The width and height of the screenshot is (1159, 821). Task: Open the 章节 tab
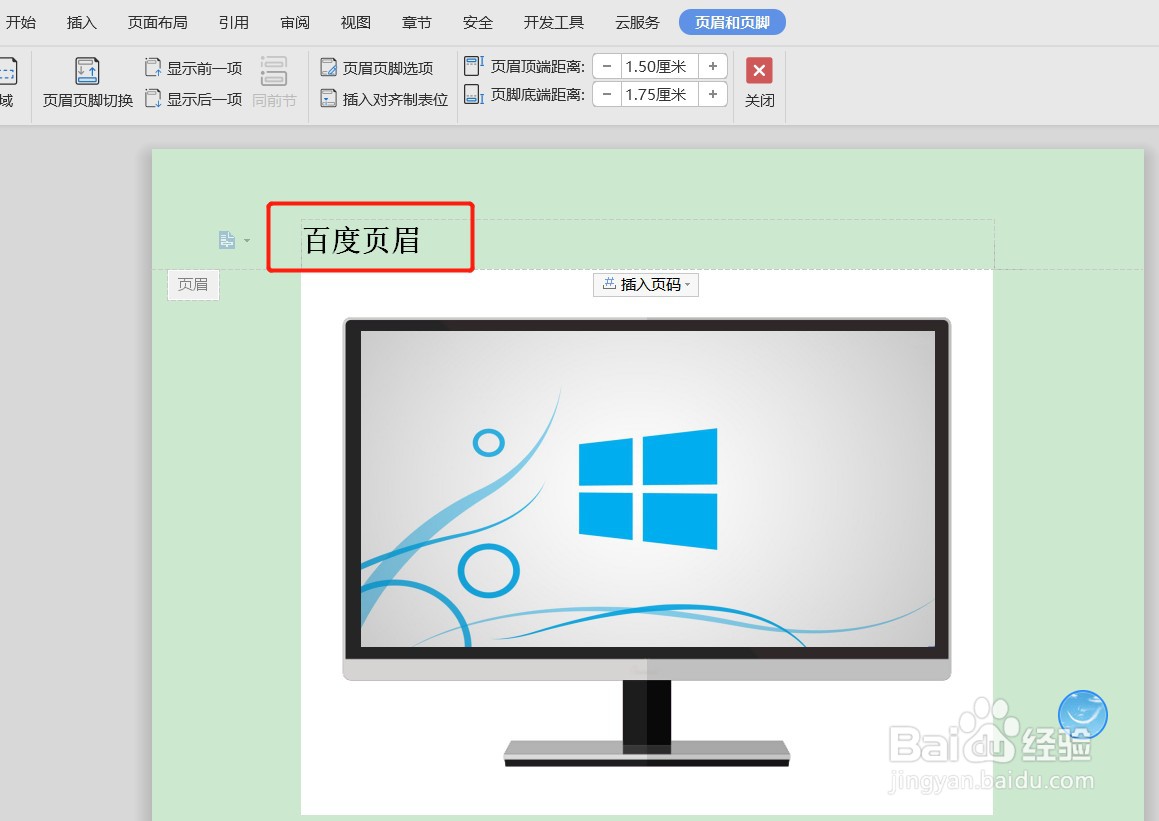[x=416, y=22]
